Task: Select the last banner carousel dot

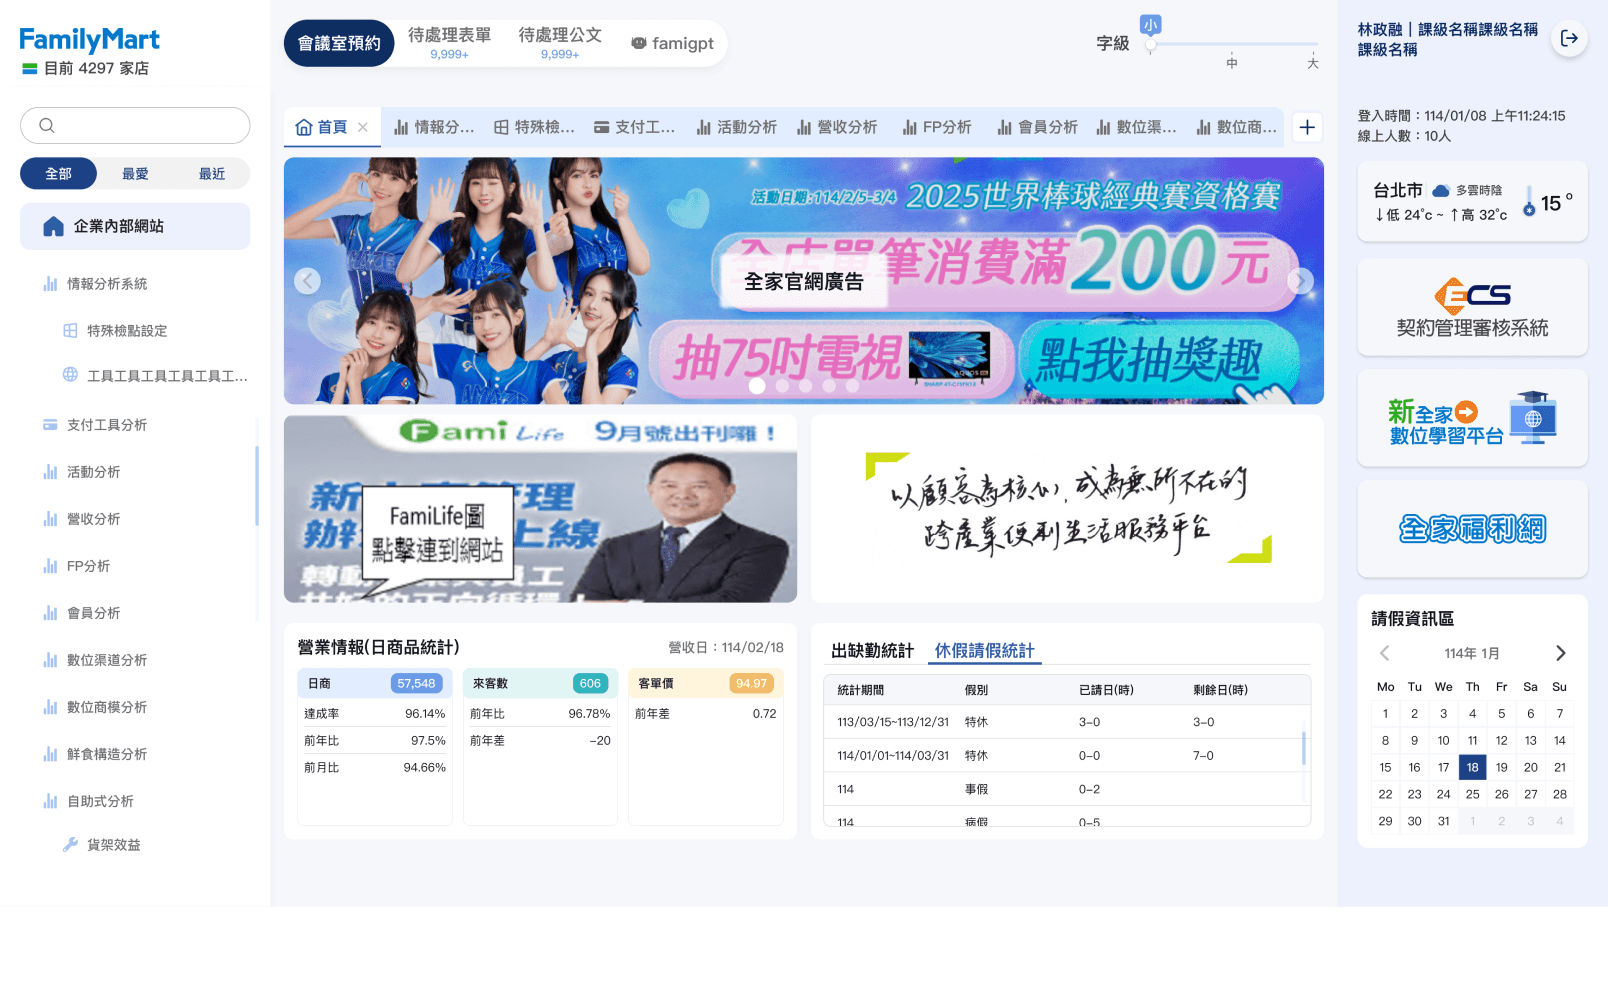Action: click(852, 386)
